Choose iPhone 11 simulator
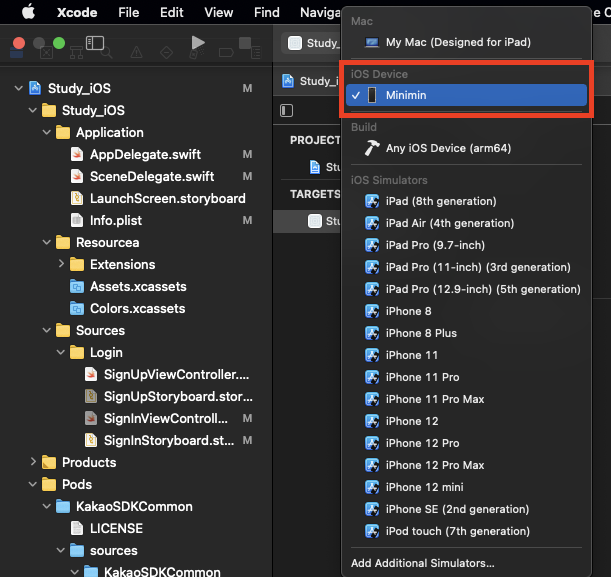The width and height of the screenshot is (611, 577). [x=466, y=355]
